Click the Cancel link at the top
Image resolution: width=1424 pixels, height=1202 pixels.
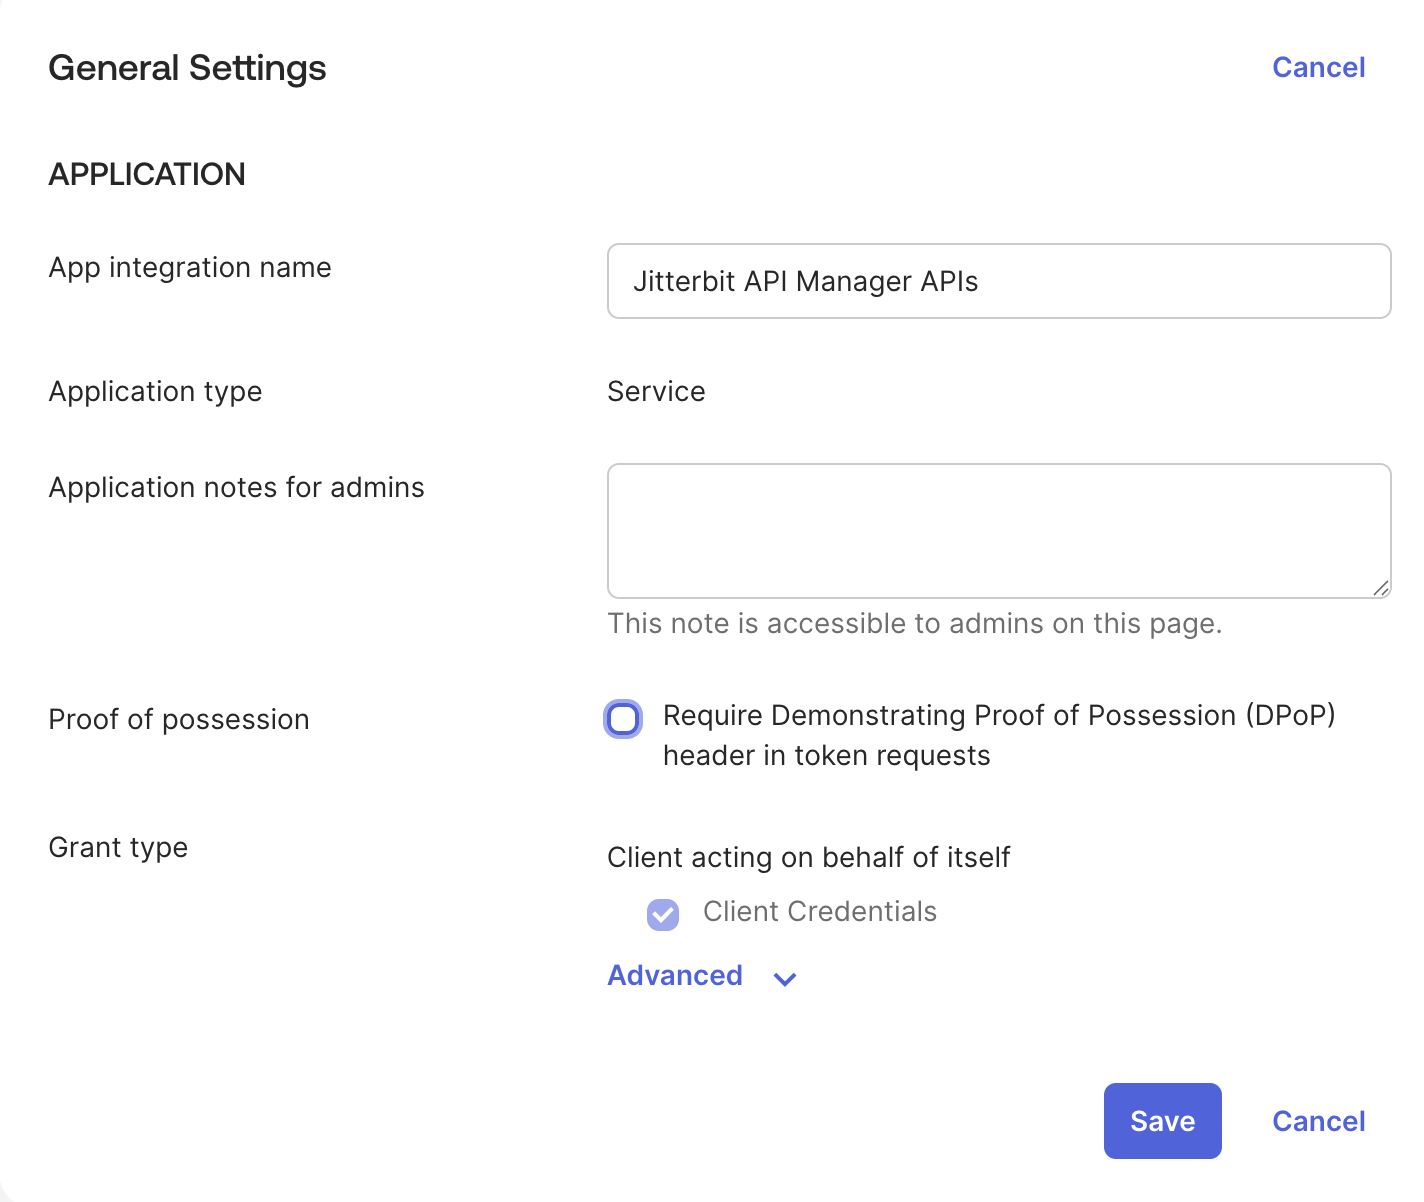pyautogui.click(x=1318, y=67)
